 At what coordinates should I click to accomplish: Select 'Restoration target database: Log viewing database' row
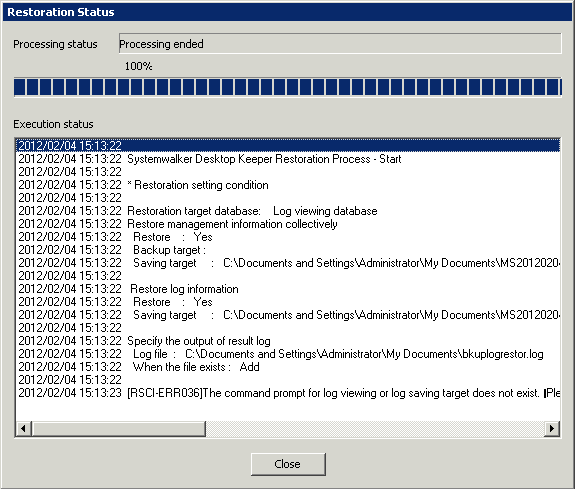288,211
